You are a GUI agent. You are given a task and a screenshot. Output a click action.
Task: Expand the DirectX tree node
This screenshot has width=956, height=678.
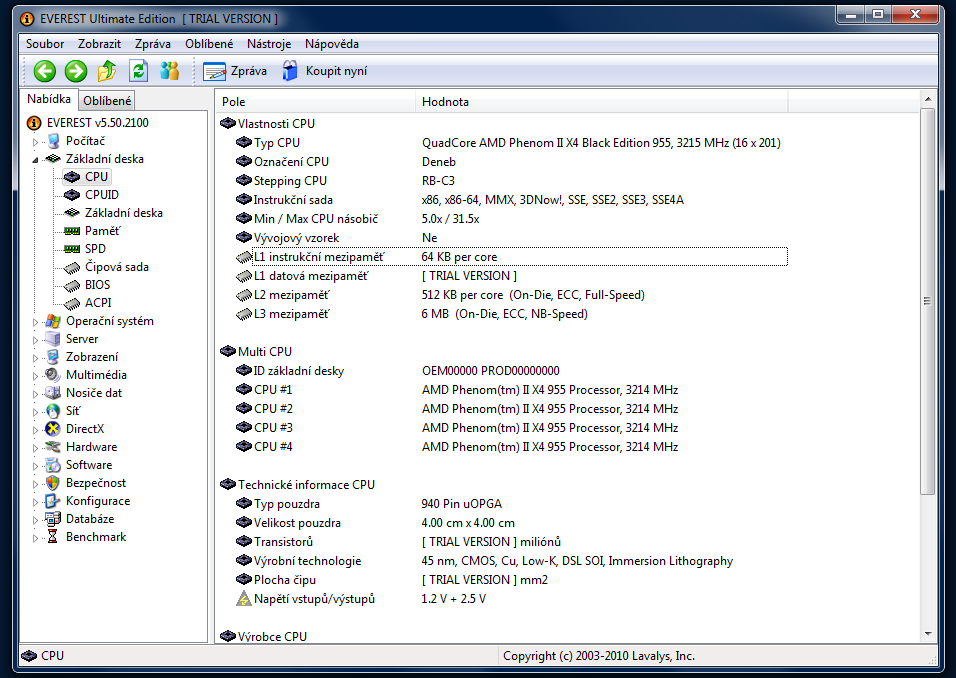tap(35, 430)
